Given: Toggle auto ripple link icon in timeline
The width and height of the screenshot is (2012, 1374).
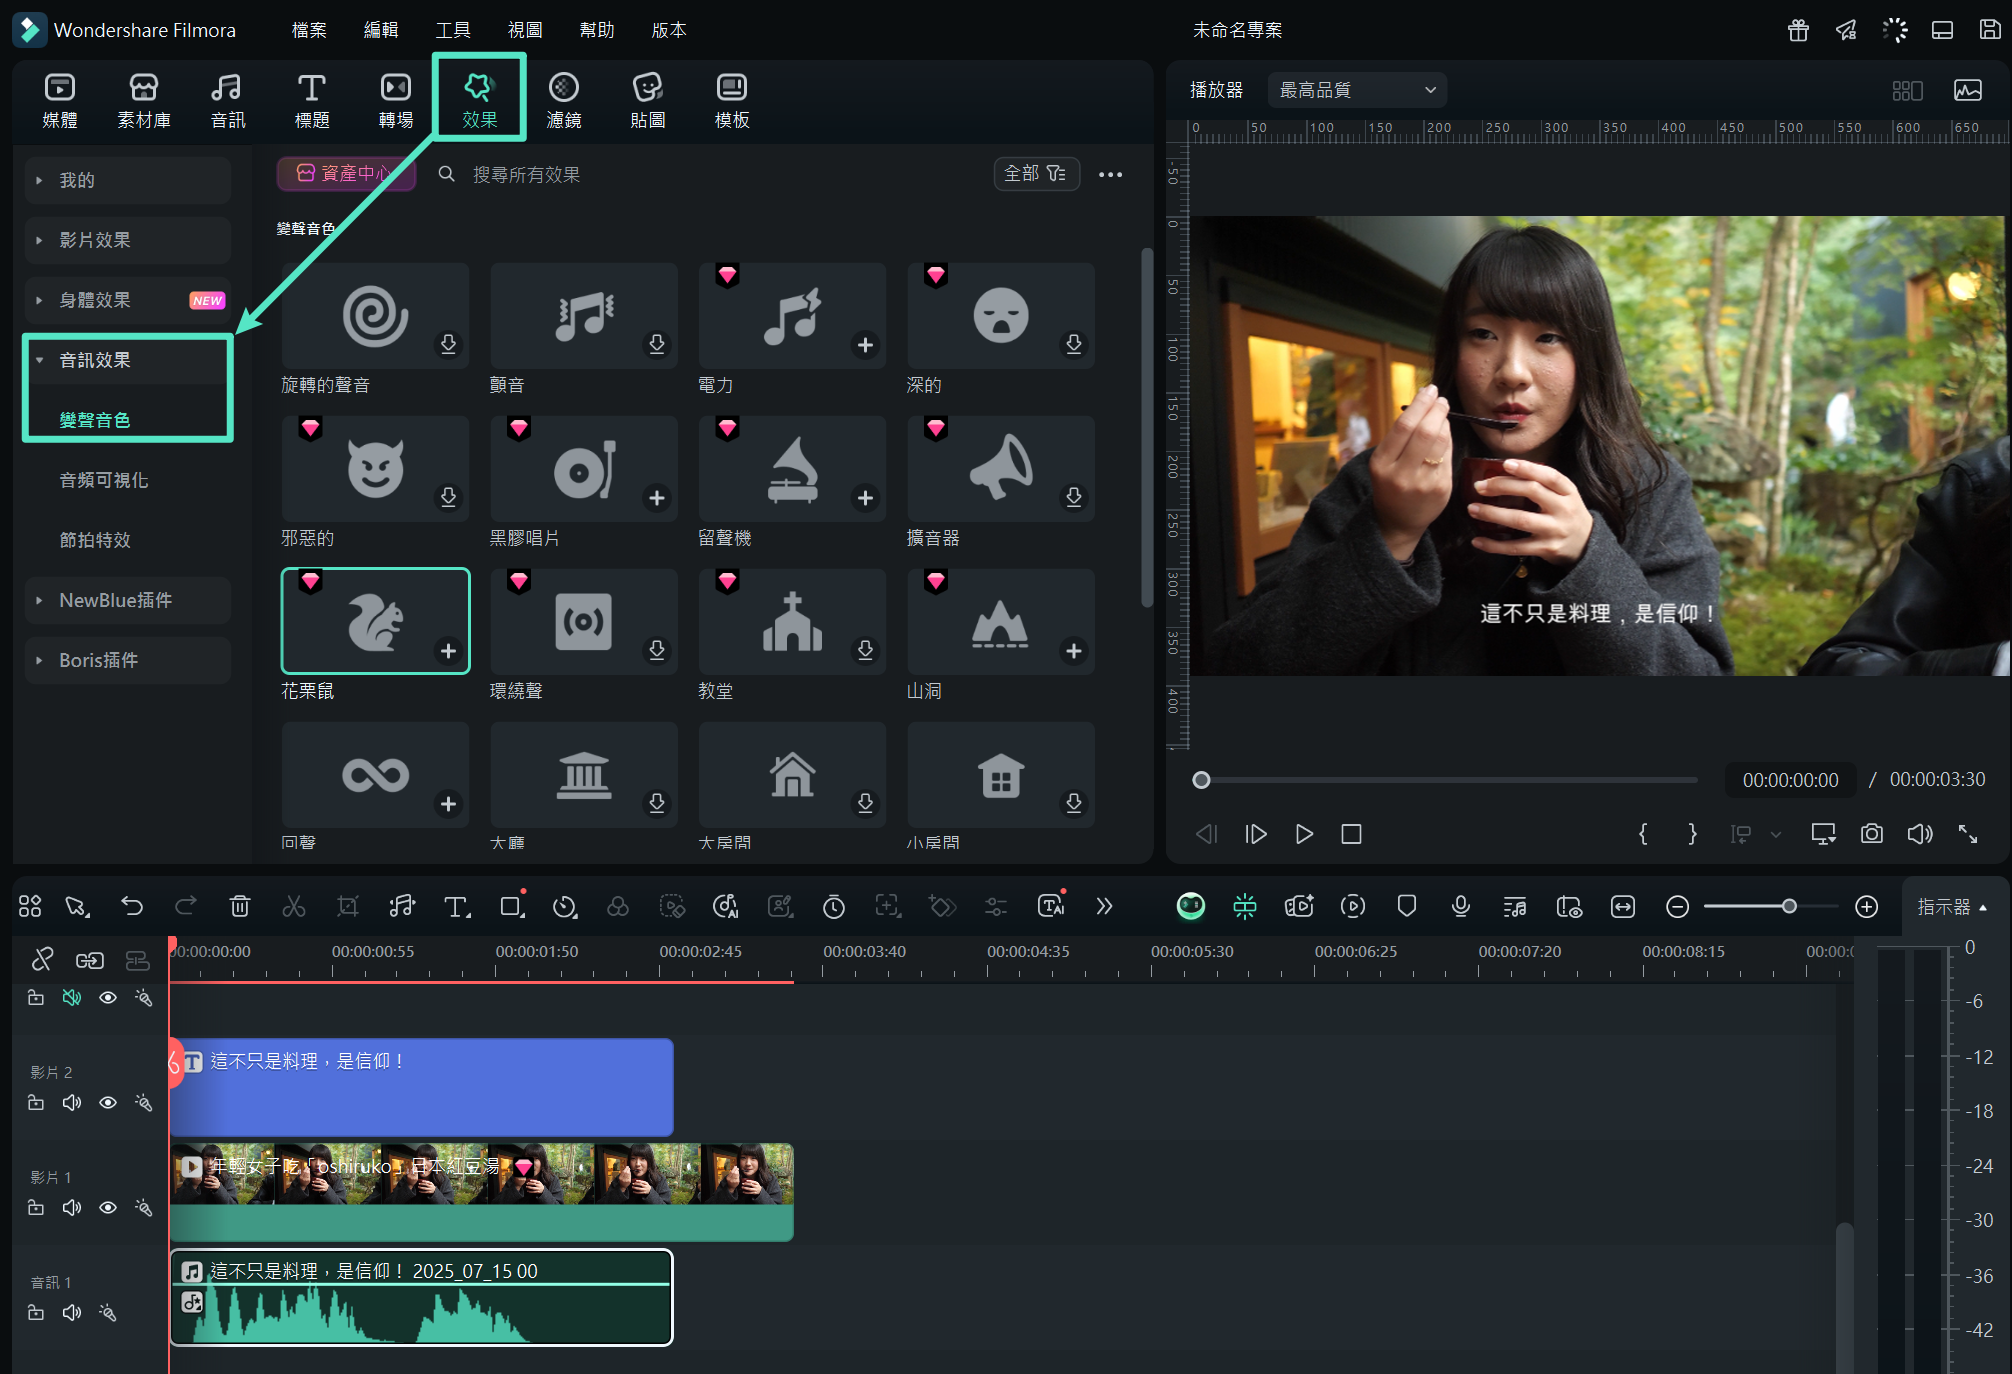Looking at the screenshot, I should (90, 960).
